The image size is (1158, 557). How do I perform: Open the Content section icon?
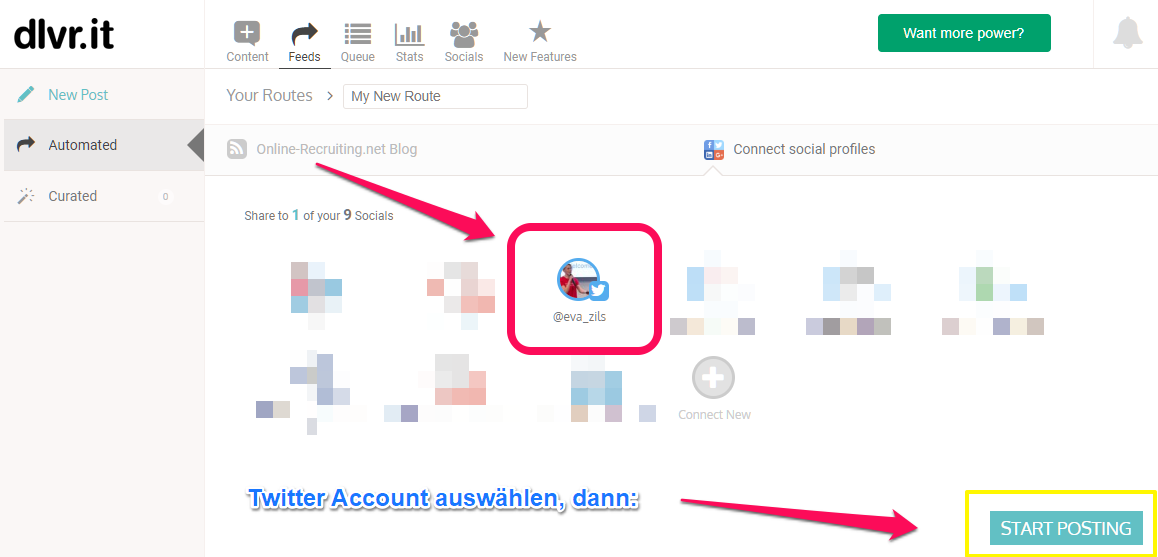(247, 33)
